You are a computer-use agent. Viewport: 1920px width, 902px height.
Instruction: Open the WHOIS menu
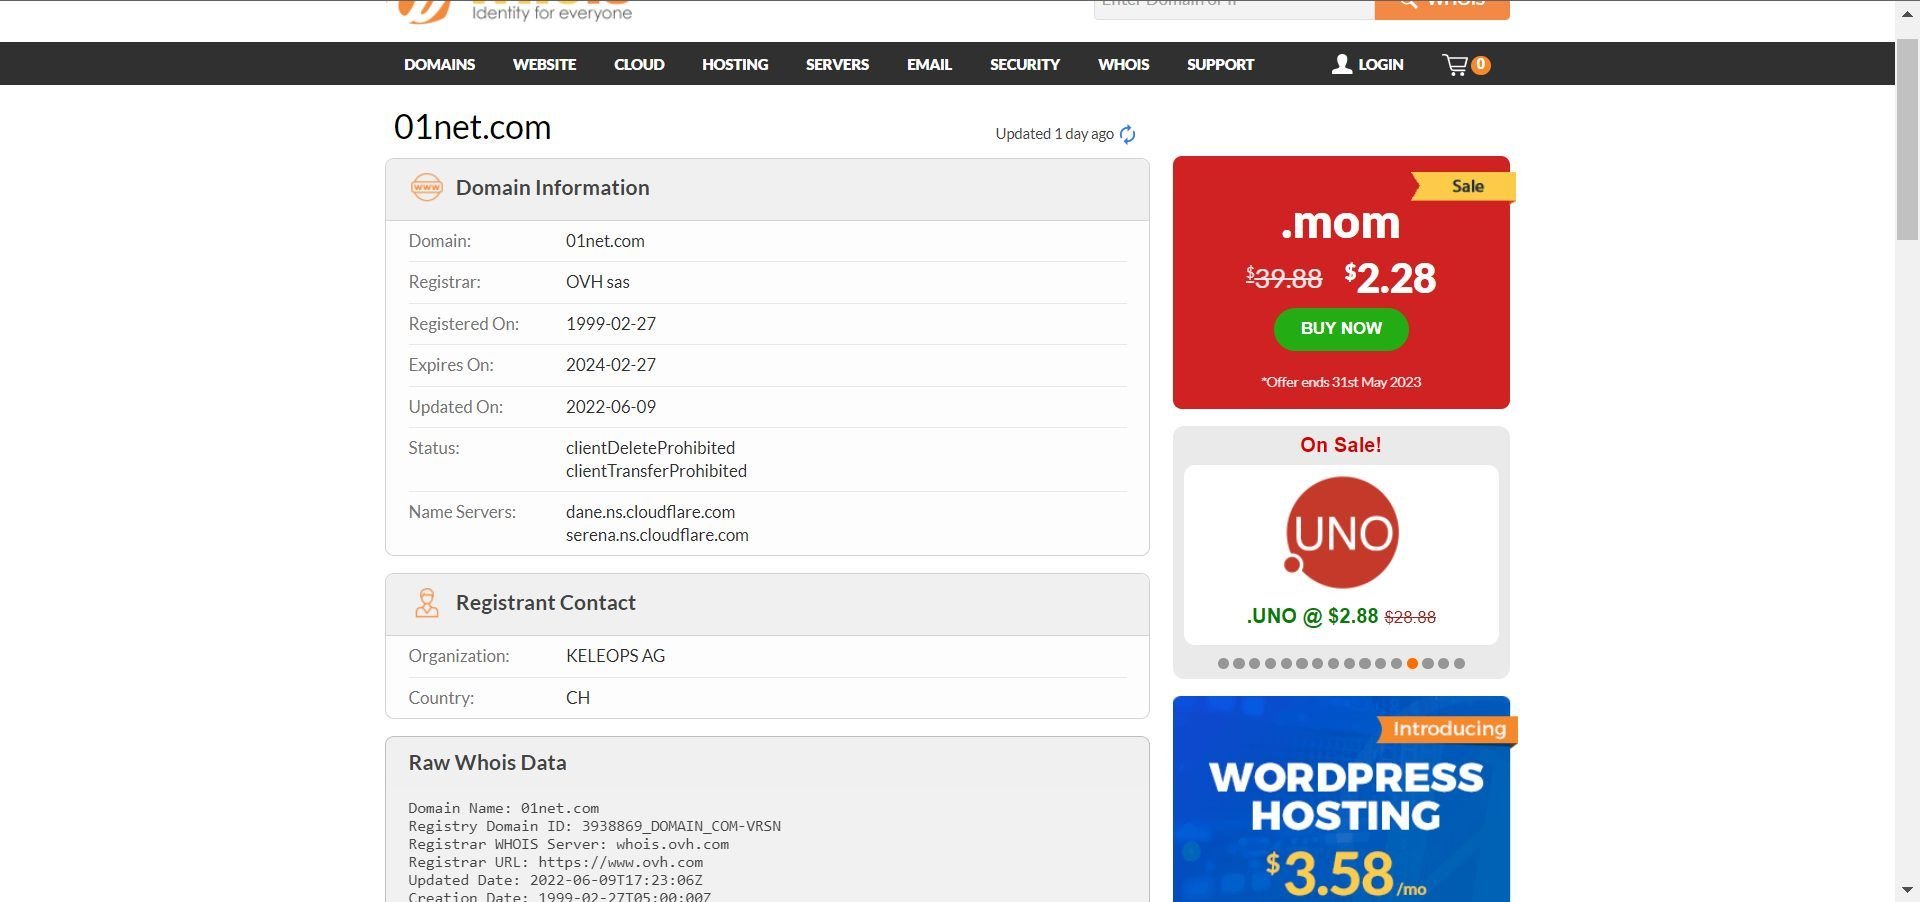[x=1123, y=64]
